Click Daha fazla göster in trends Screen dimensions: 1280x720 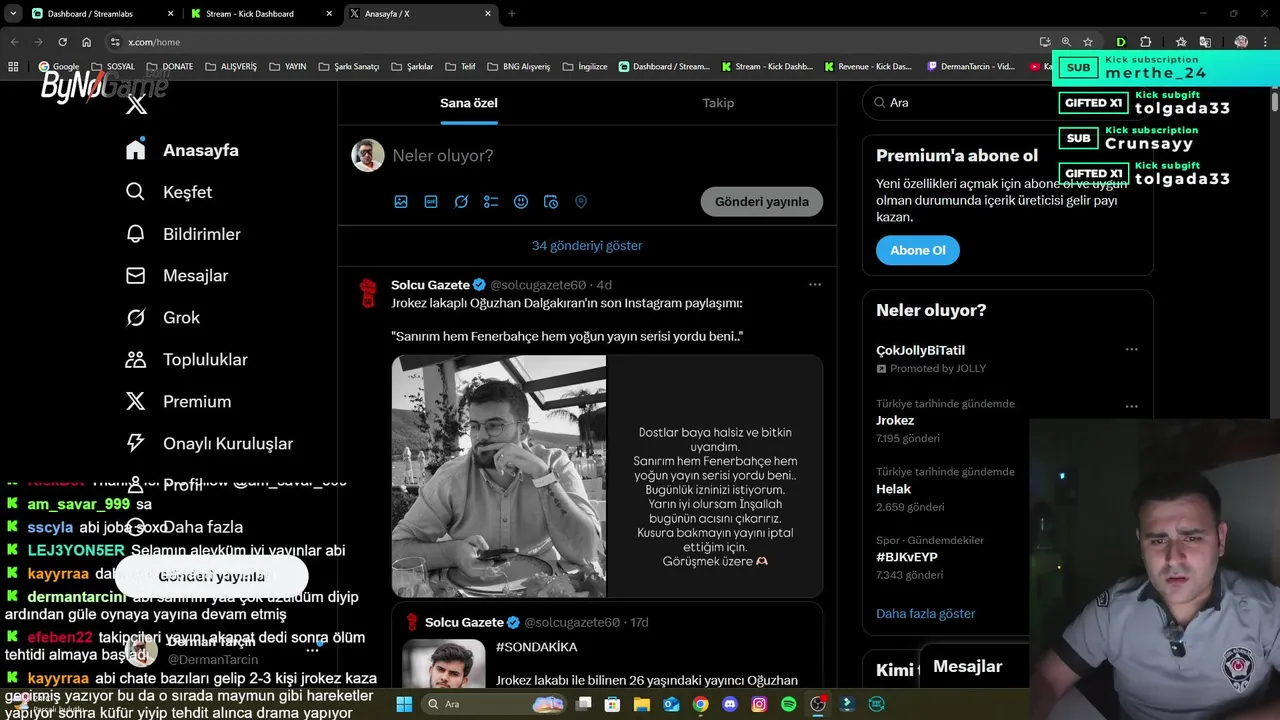926,614
